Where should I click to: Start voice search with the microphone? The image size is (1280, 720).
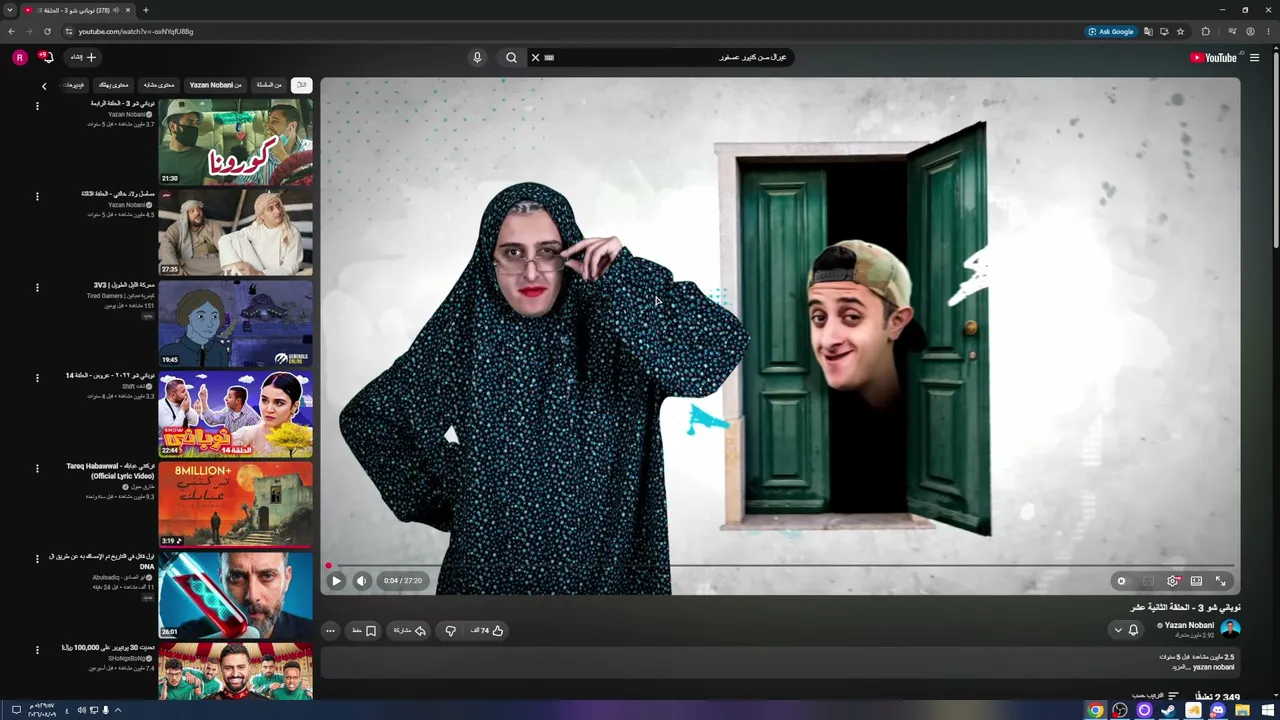477,58
